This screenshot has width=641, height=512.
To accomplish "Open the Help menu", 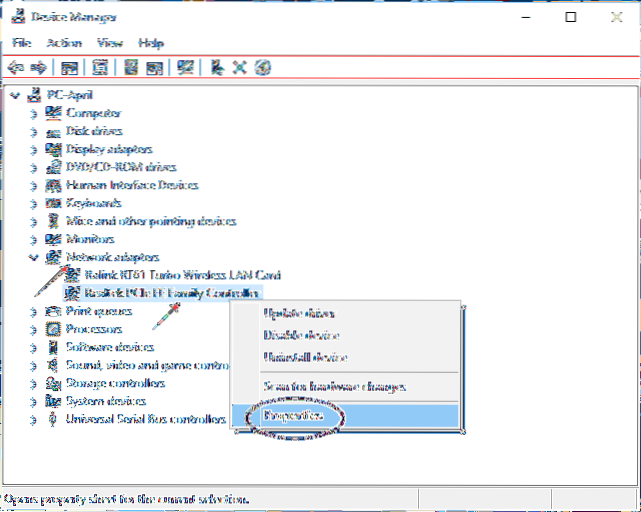I will [151, 43].
